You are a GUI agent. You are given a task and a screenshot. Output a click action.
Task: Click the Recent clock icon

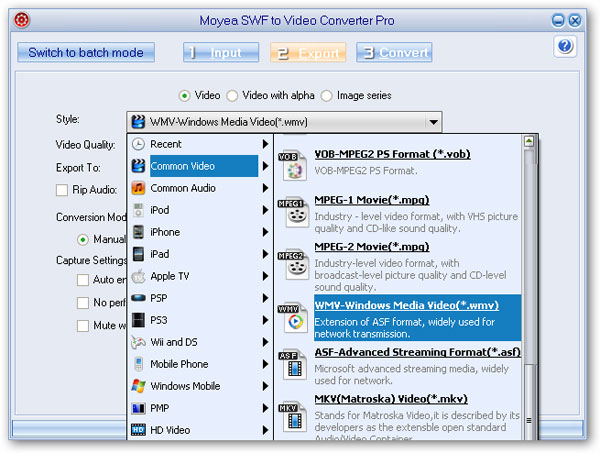click(138, 144)
